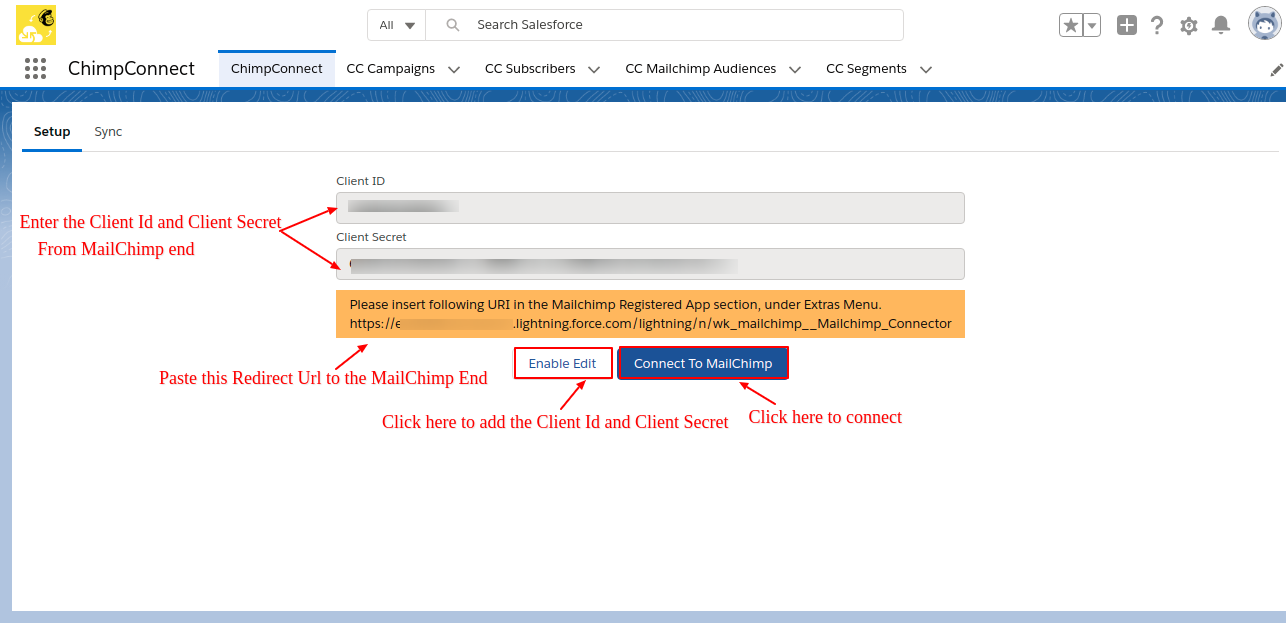1286x623 pixels.
Task: Expand the CC Subscribers tab chevron
Action: 594,70
